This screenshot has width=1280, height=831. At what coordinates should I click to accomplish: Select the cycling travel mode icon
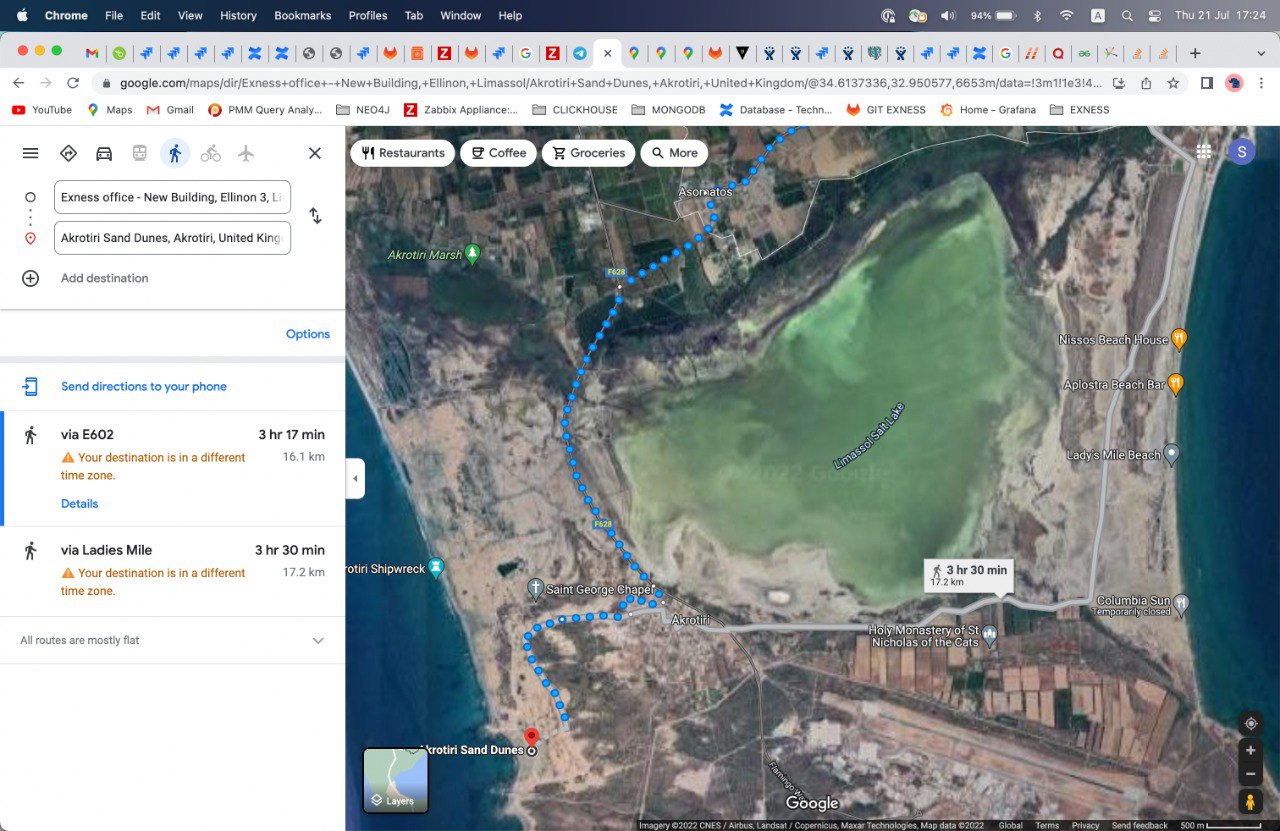[210, 153]
